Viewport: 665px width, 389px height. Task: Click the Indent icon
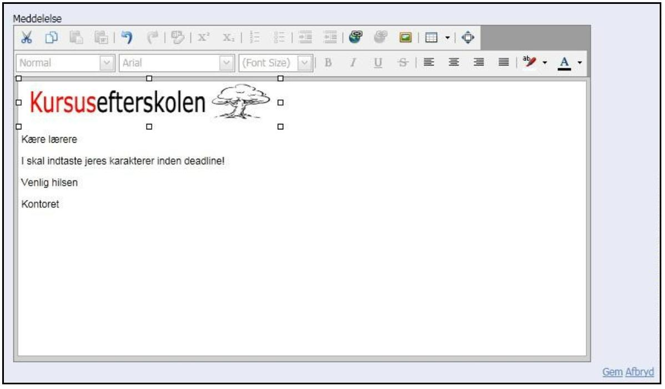click(x=305, y=38)
